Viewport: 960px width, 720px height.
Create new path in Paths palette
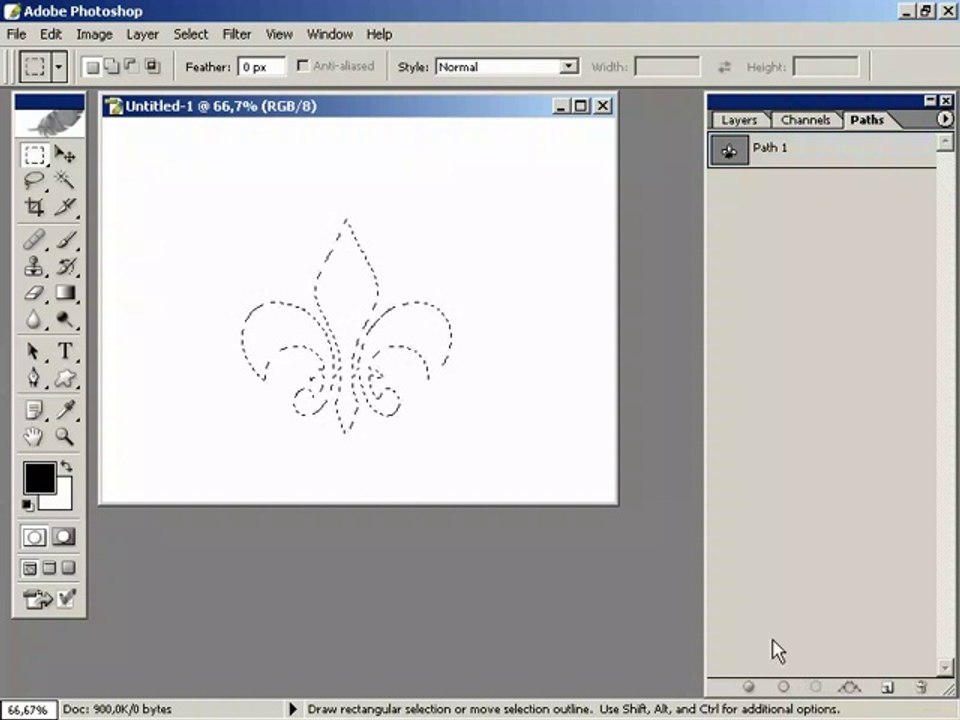point(887,687)
